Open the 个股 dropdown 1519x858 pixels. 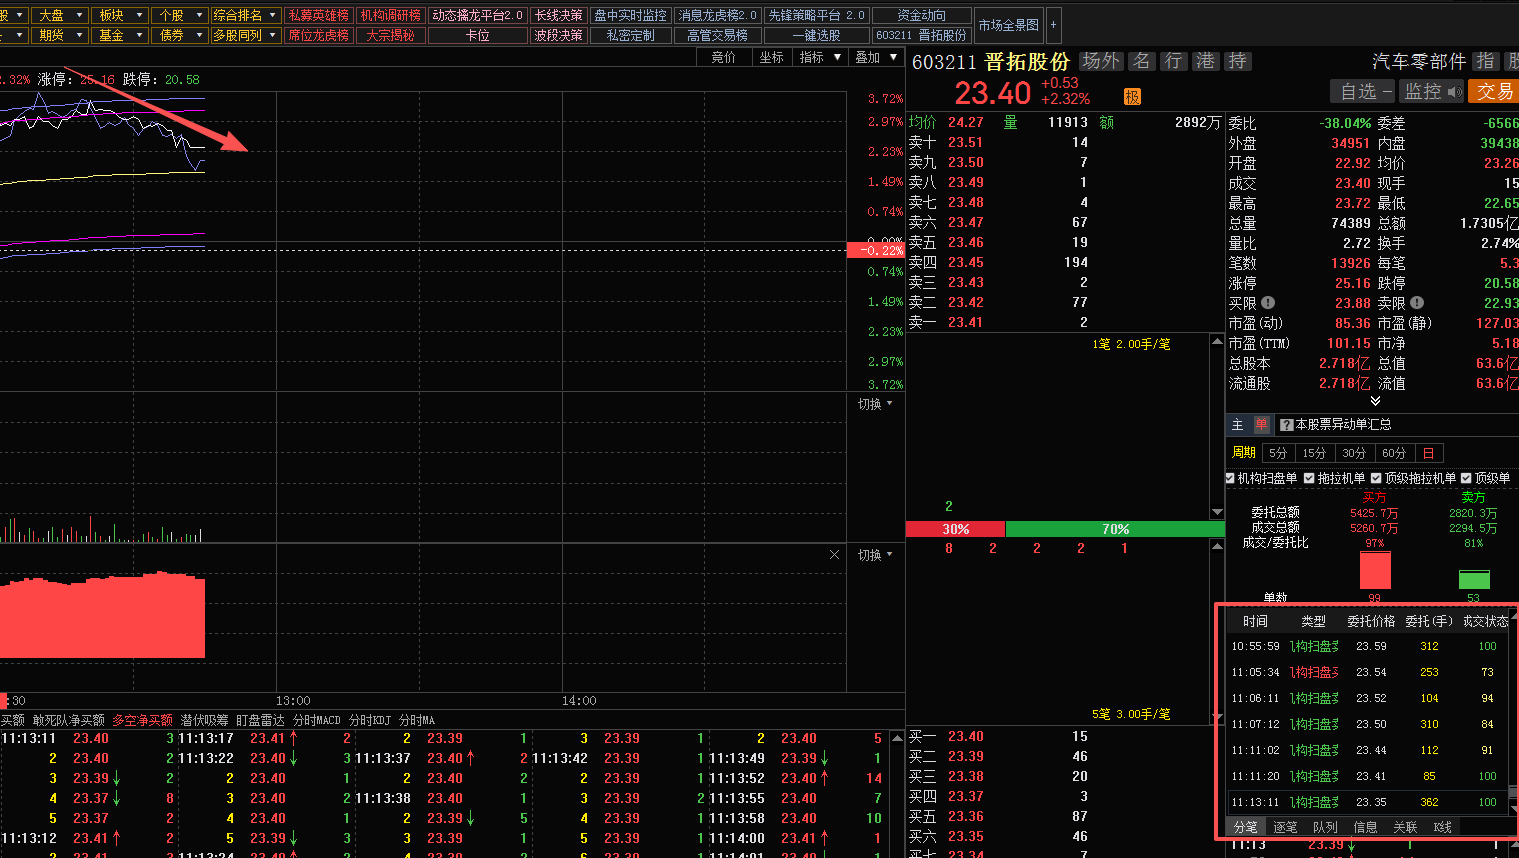click(179, 15)
